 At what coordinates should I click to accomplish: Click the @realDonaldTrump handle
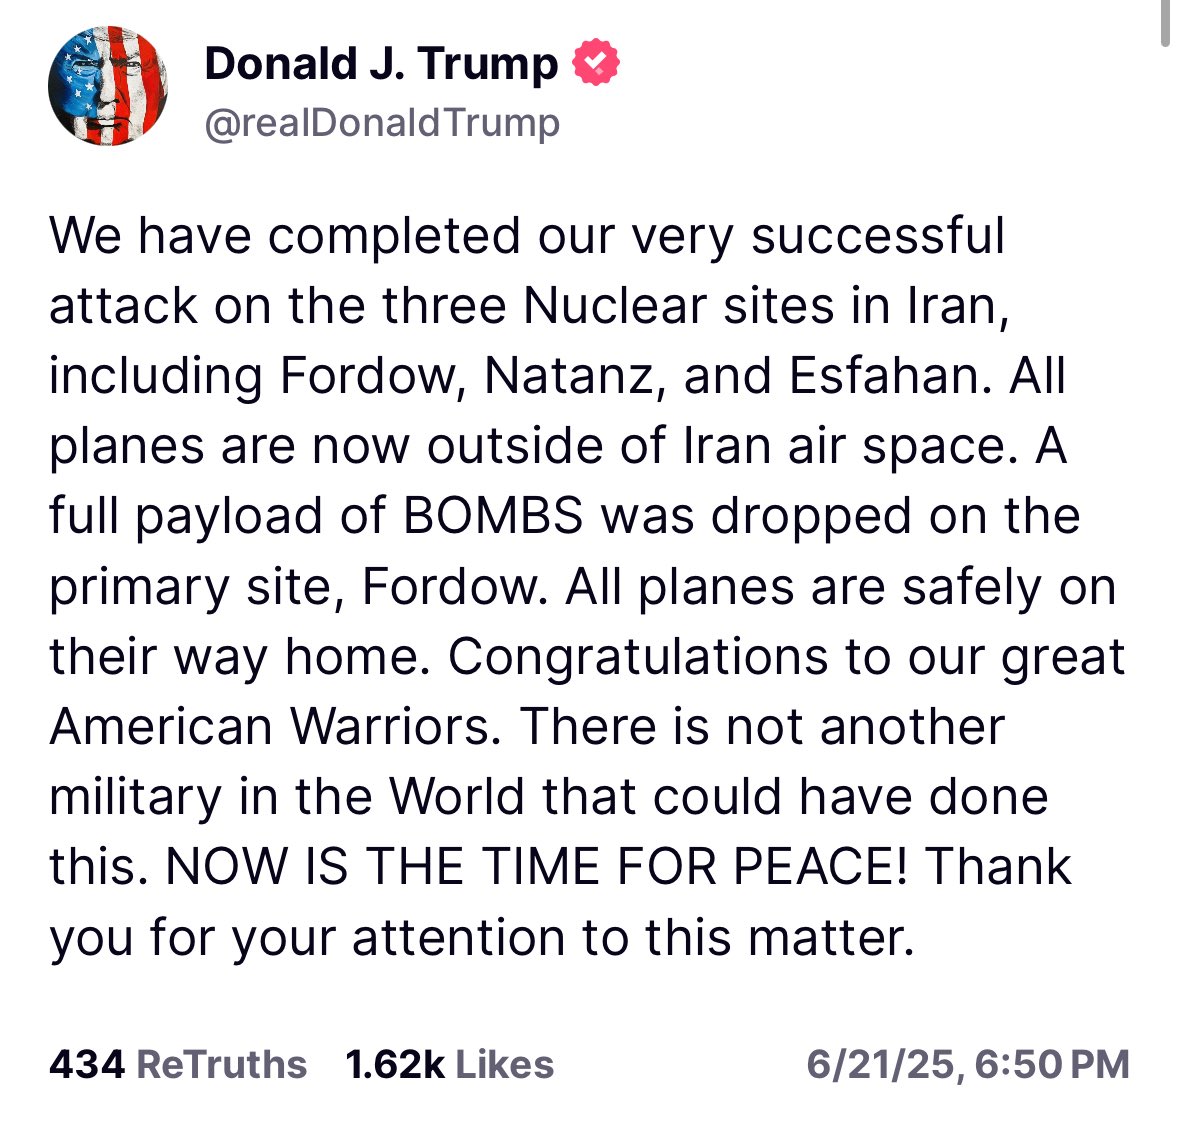[381, 123]
